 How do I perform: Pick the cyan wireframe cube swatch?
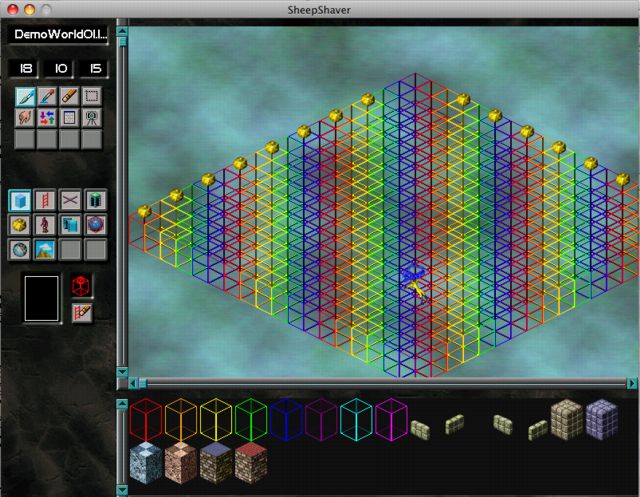(x=356, y=420)
